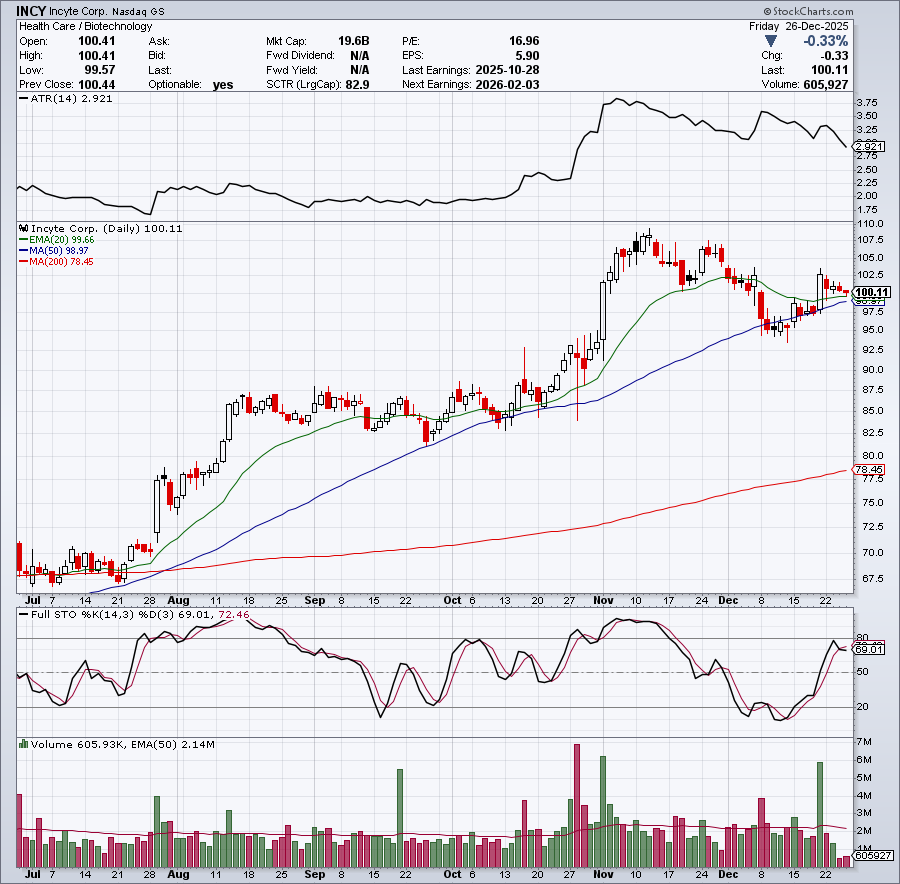Click the 7M volume axis label
The image size is (900, 884).
click(x=865, y=742)
